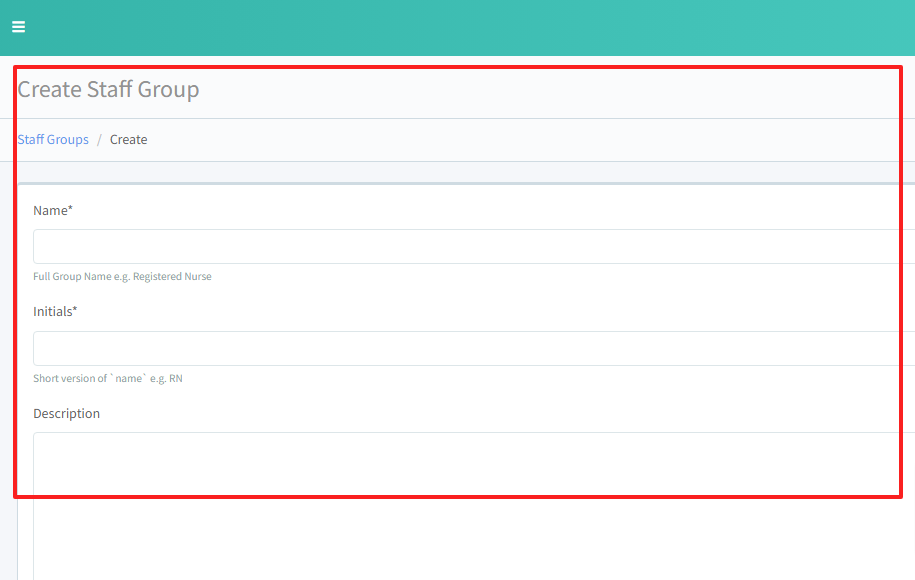Image resolution: width=915 pixels, height=580 pixels.
Task: Click the breadcrumb slash separator
Action: pyautogui.click(x=99, y=140)
